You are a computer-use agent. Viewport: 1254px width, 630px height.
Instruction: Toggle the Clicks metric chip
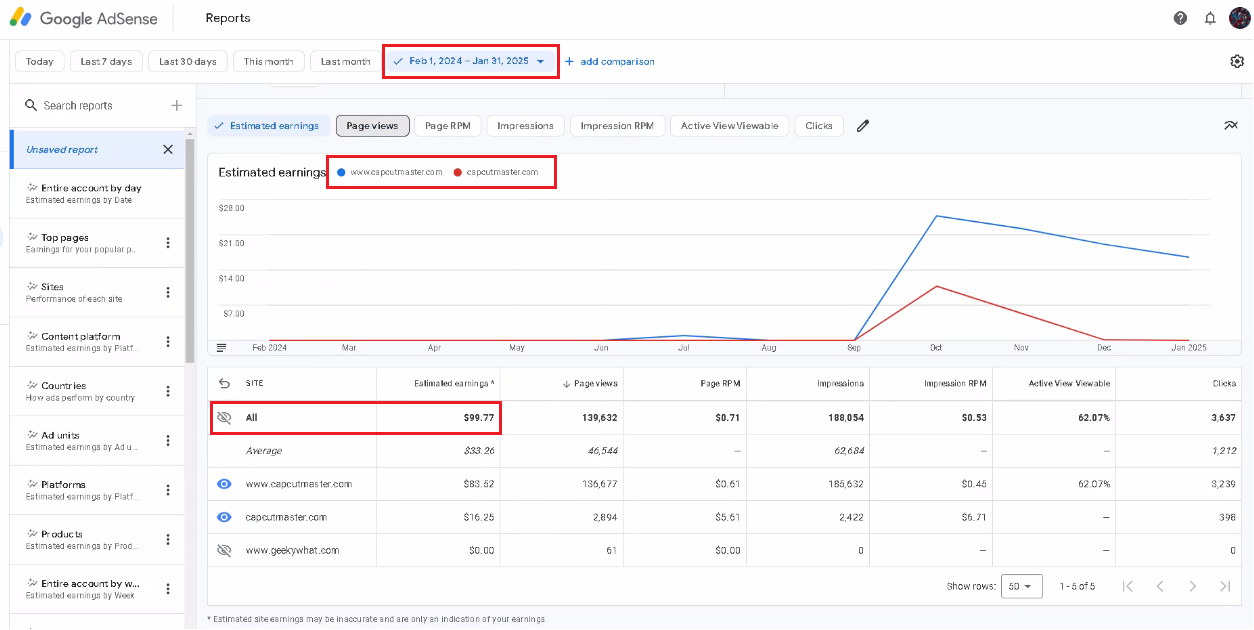[819, 126]
